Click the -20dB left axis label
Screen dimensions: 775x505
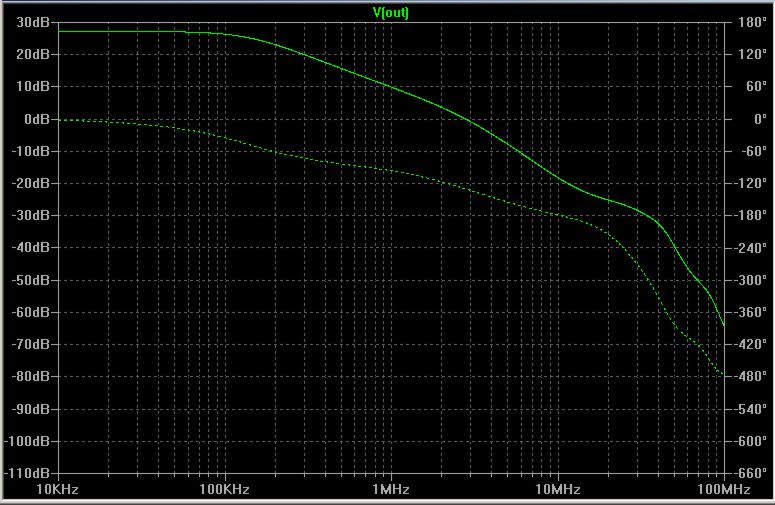31,183
